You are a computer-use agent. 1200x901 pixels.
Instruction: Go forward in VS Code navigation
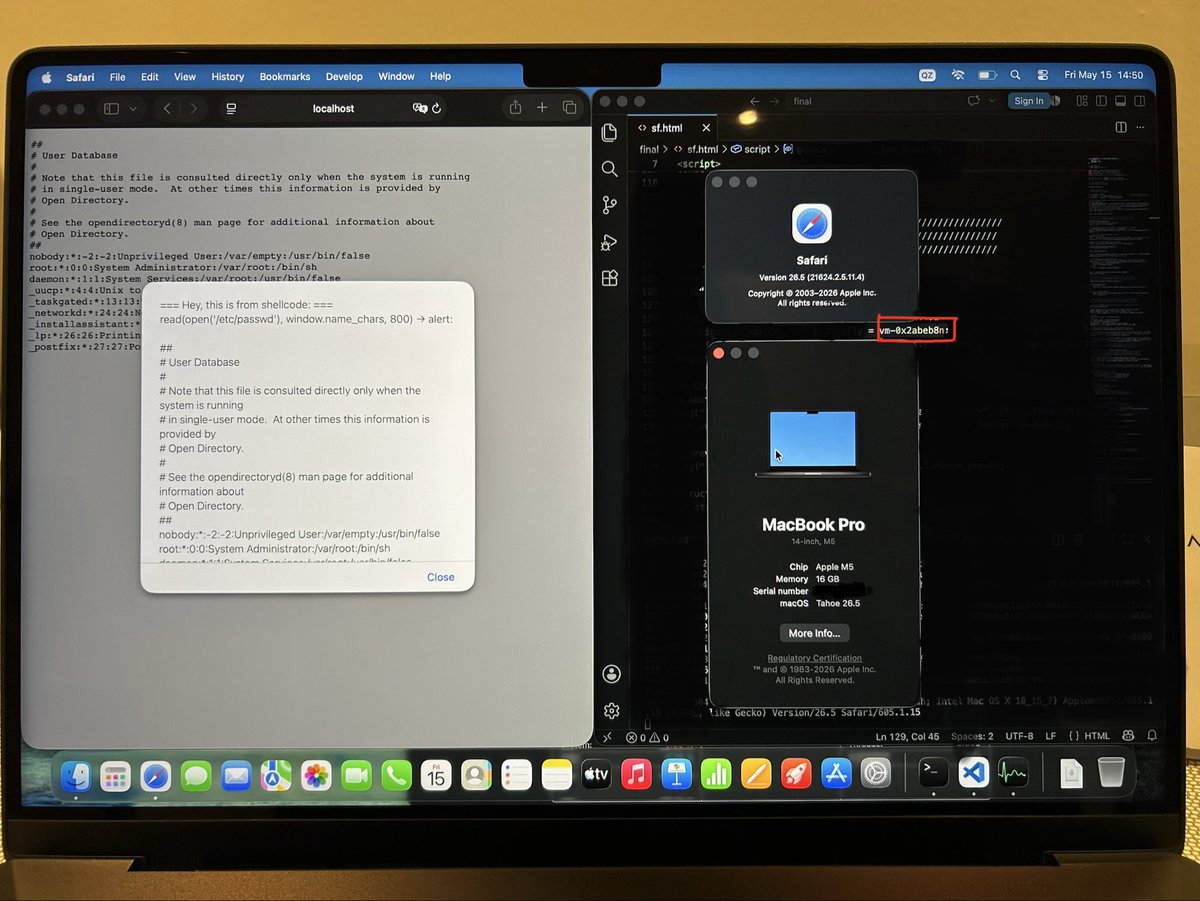(775, 101)
